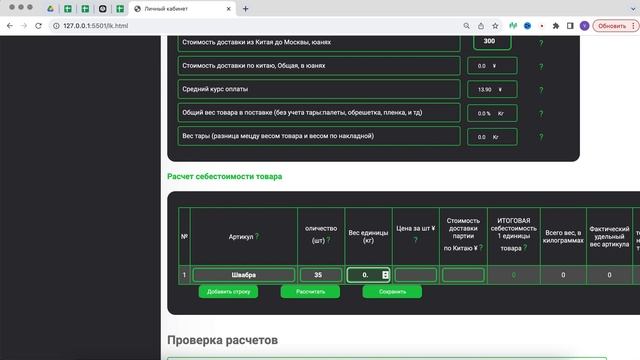
Task: Click empty Цена за шт input in row 1
Action: (x=416, y=275)
